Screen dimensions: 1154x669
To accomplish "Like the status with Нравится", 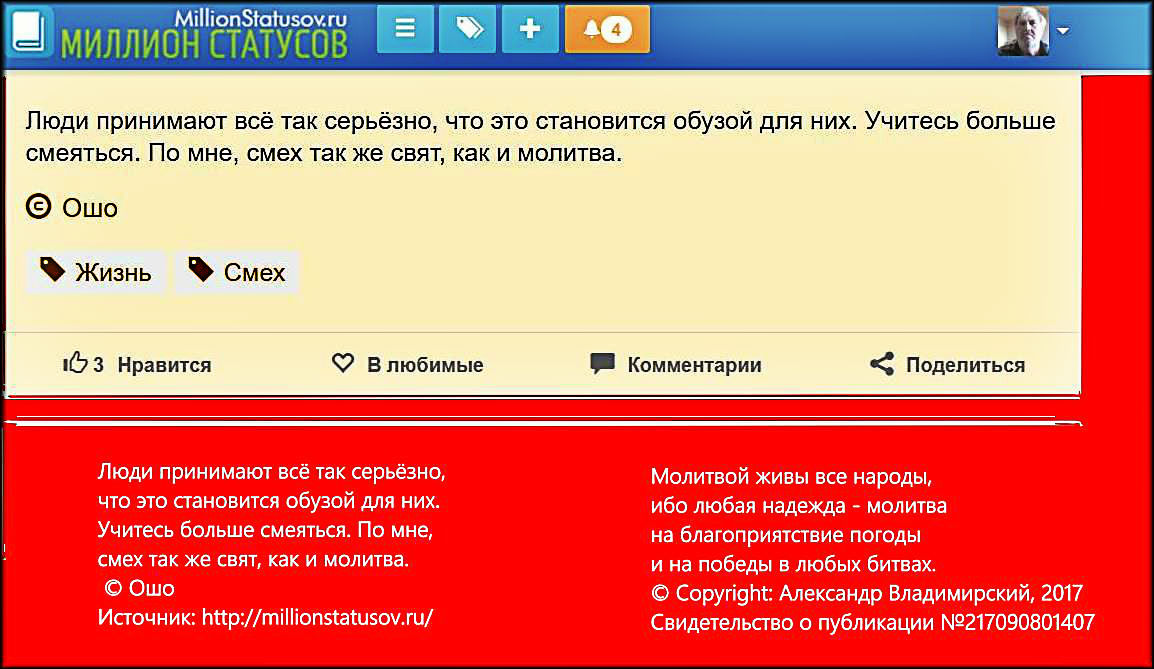I will (164, 365).
